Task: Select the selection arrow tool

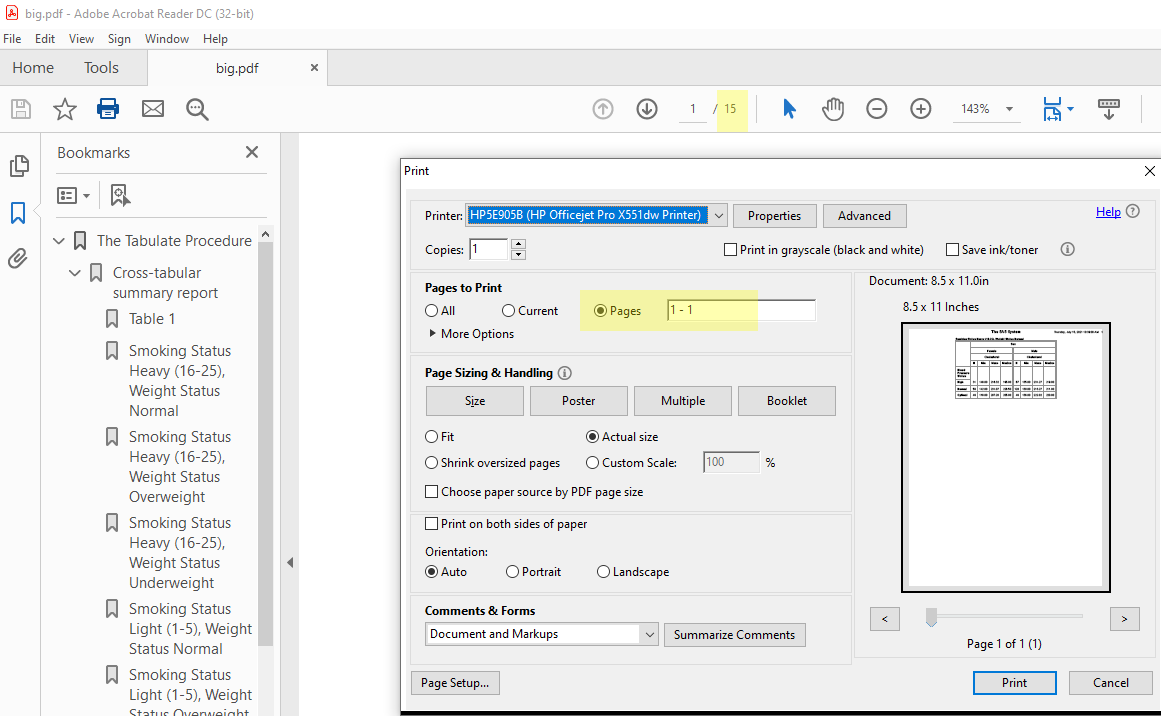Action: (x=789, y=109)
